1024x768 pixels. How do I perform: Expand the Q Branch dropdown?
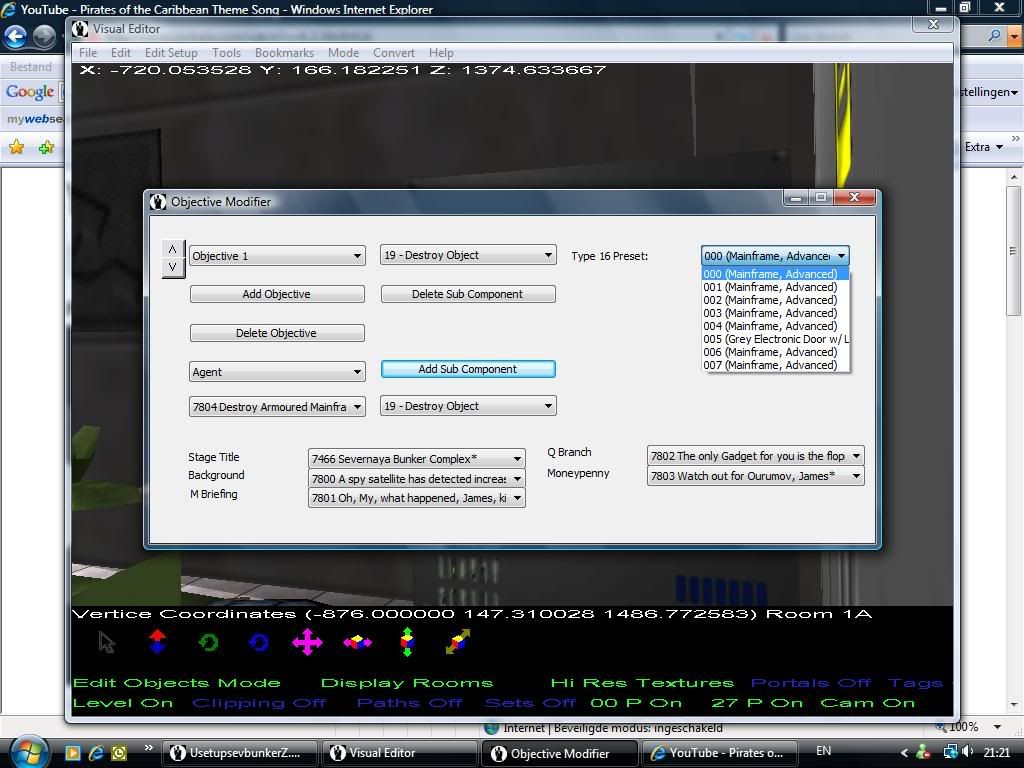pos(756,456)
